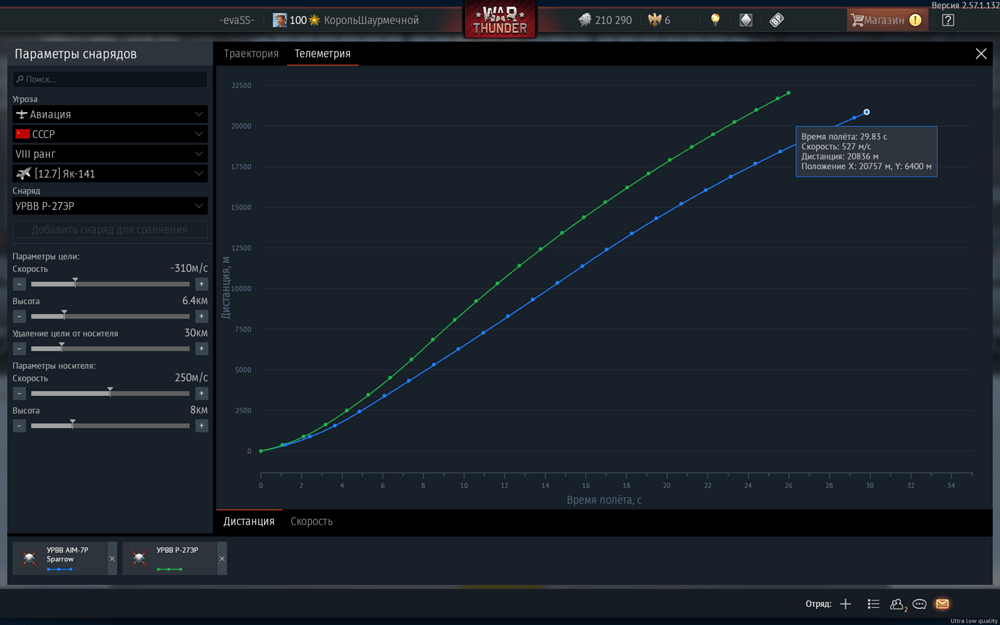The image size is (1000, 625).
Task: Click the Р-27ЭР missile thumbnail icon
Action: 139,558
